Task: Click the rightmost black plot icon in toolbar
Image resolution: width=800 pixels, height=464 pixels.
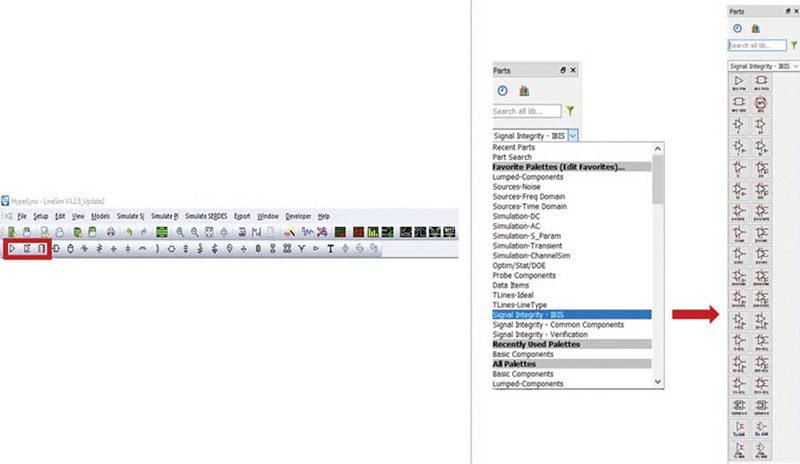Action: [449, 232]
